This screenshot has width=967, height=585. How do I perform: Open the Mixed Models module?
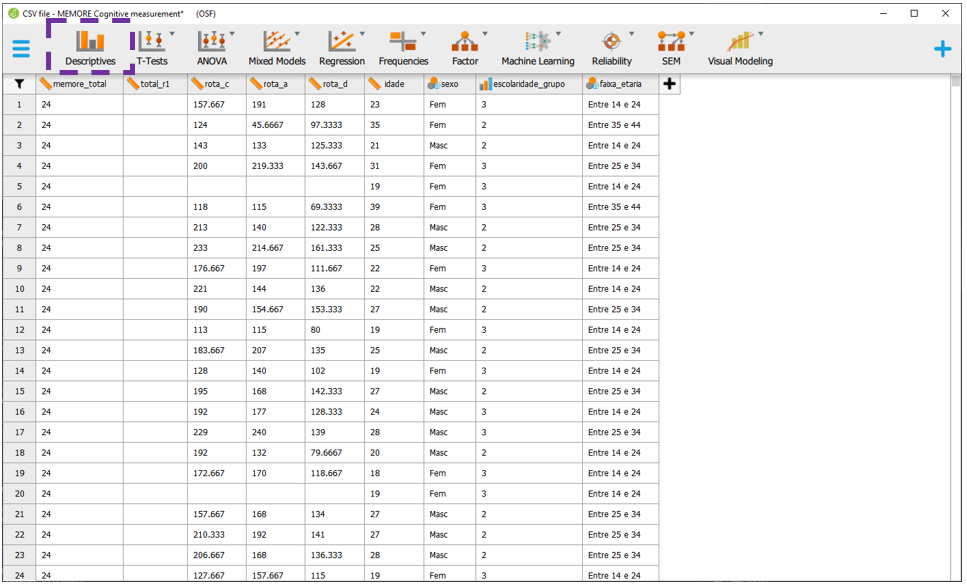pos(276,48)
